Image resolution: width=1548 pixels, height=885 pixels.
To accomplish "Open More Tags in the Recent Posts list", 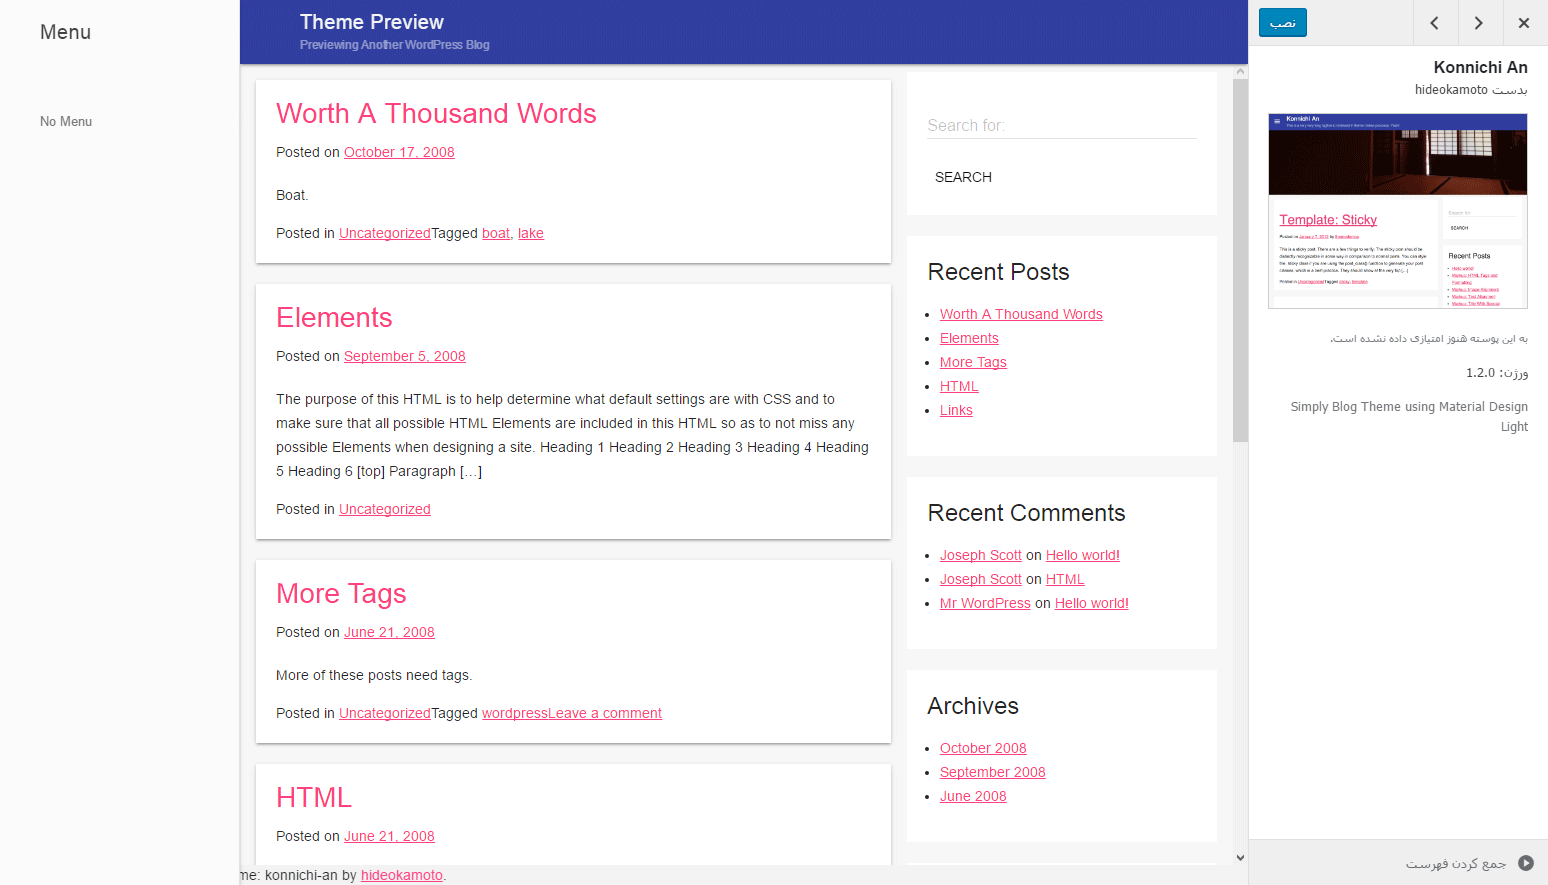I will pos(973,362).
